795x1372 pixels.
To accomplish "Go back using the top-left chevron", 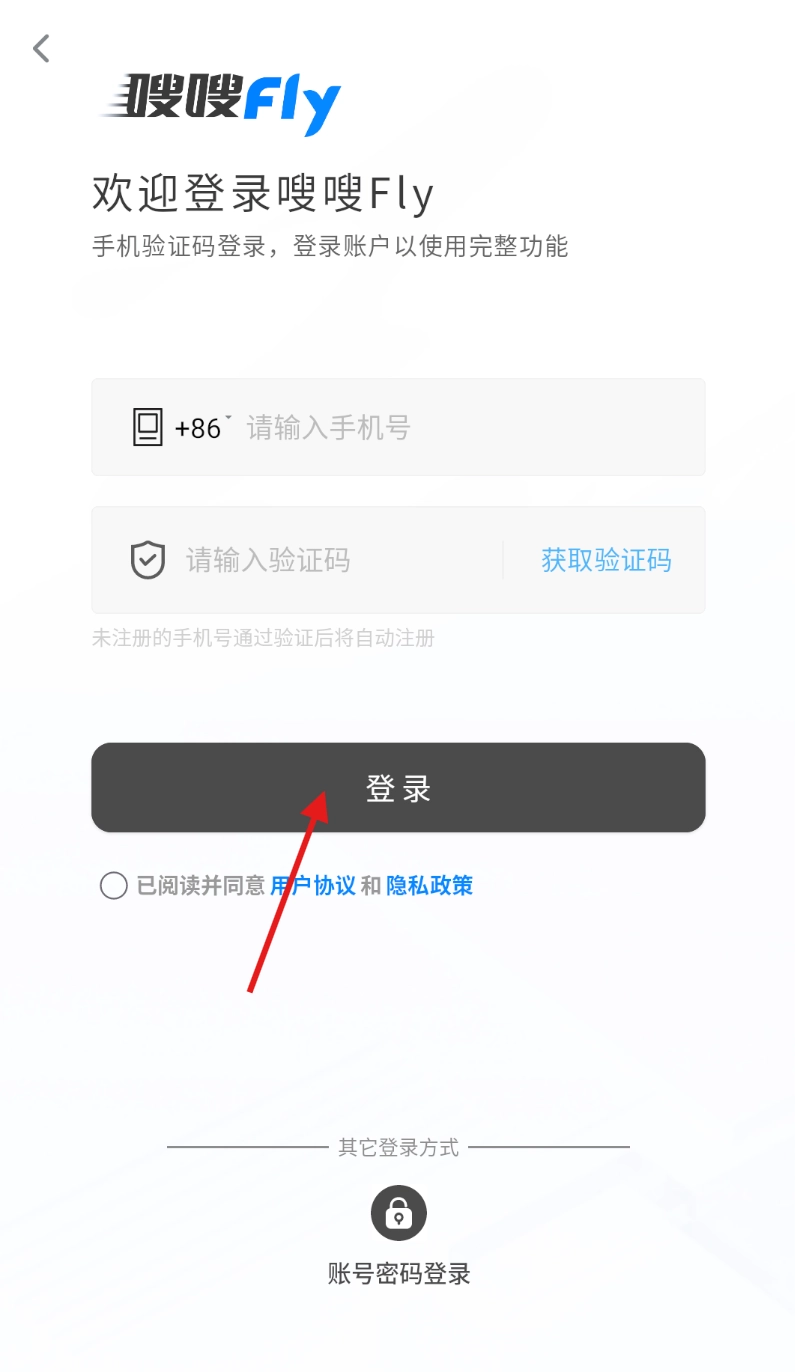I will [x=41, y=48].
